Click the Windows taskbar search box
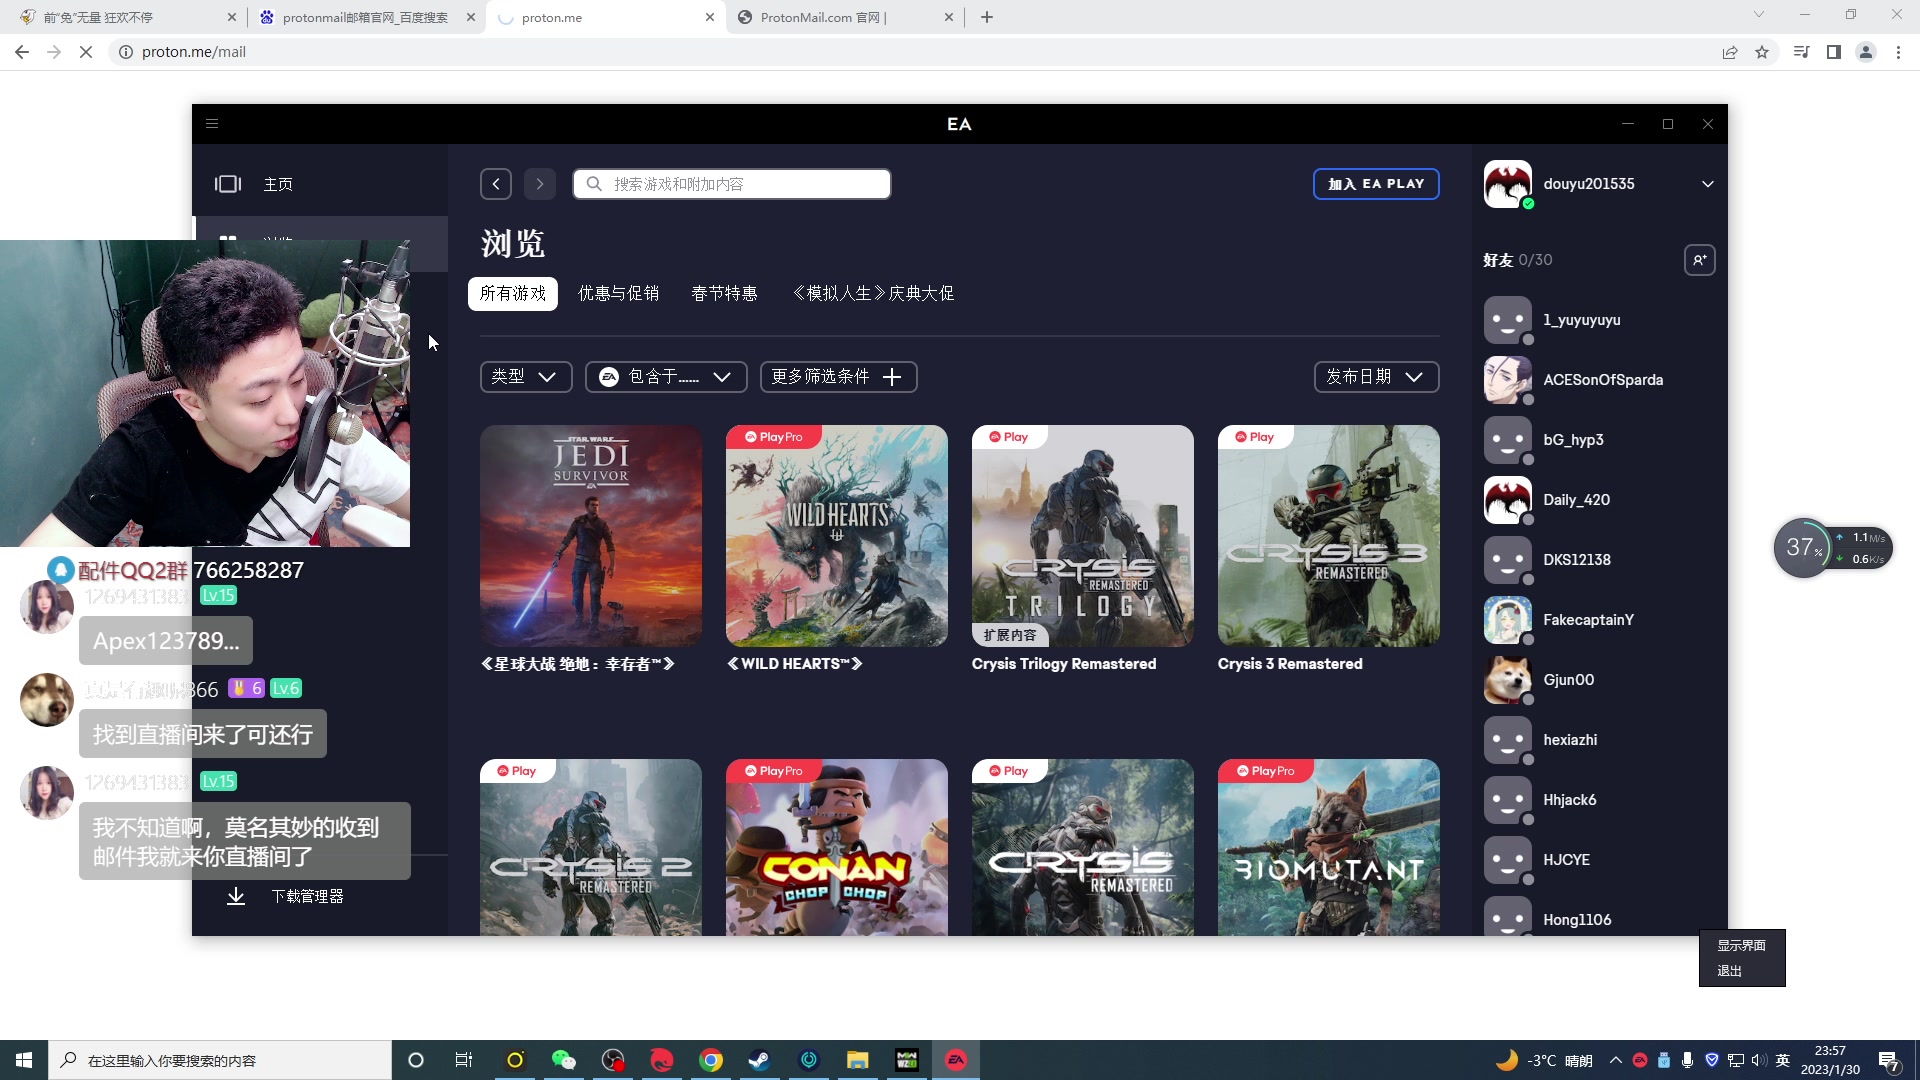The height and width of the screenshot is (1080, 1920). [220, 1060]
